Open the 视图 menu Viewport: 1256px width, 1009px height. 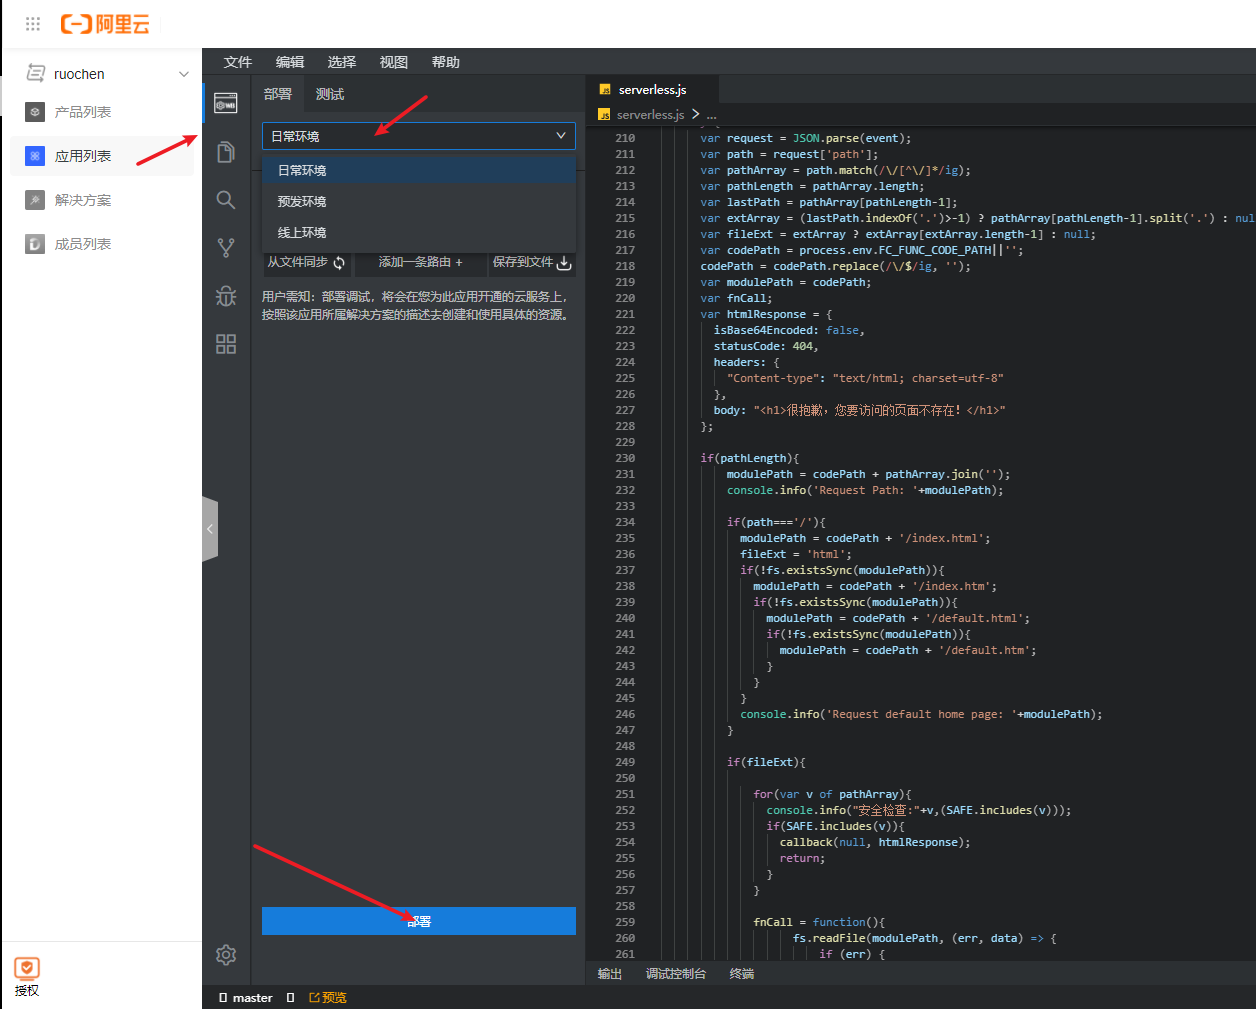tap(394, 62)
